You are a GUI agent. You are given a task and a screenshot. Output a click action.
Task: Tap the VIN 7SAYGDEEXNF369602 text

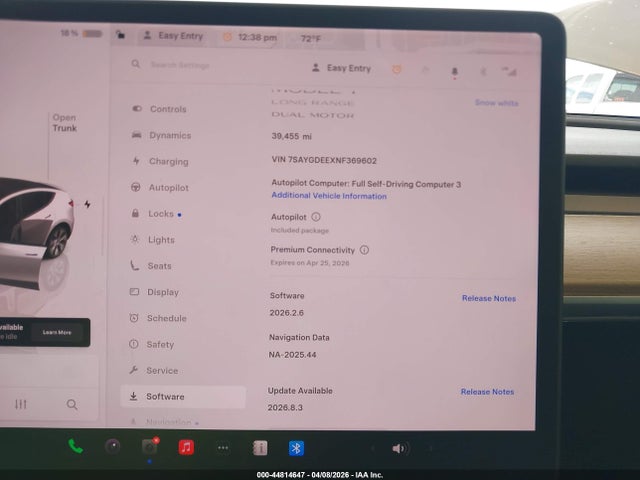click(324, 160)
